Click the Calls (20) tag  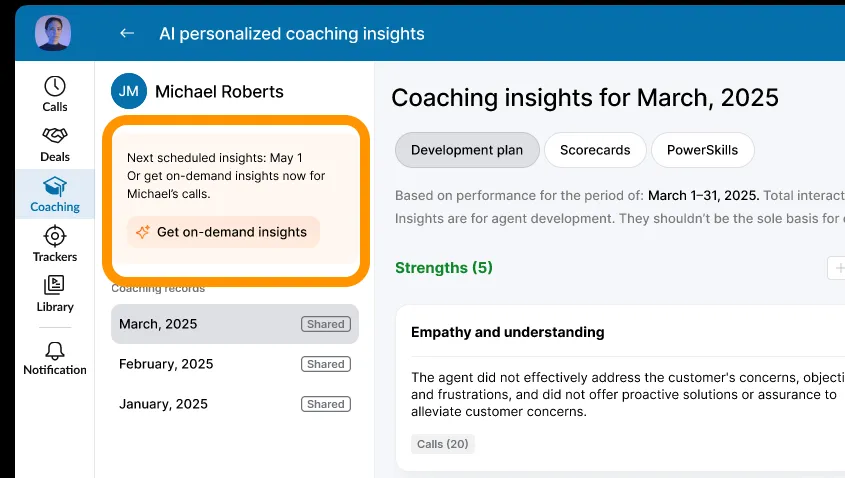[443, 444]
